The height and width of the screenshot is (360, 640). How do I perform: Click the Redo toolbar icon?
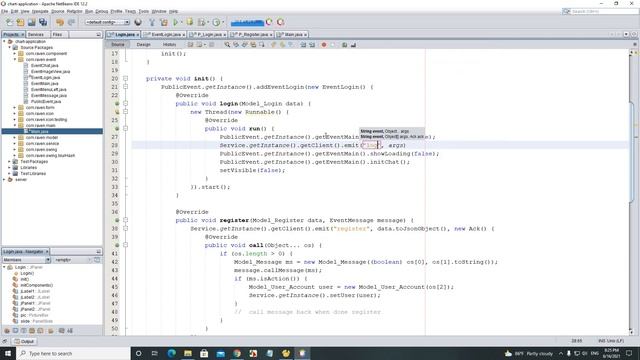71,22
